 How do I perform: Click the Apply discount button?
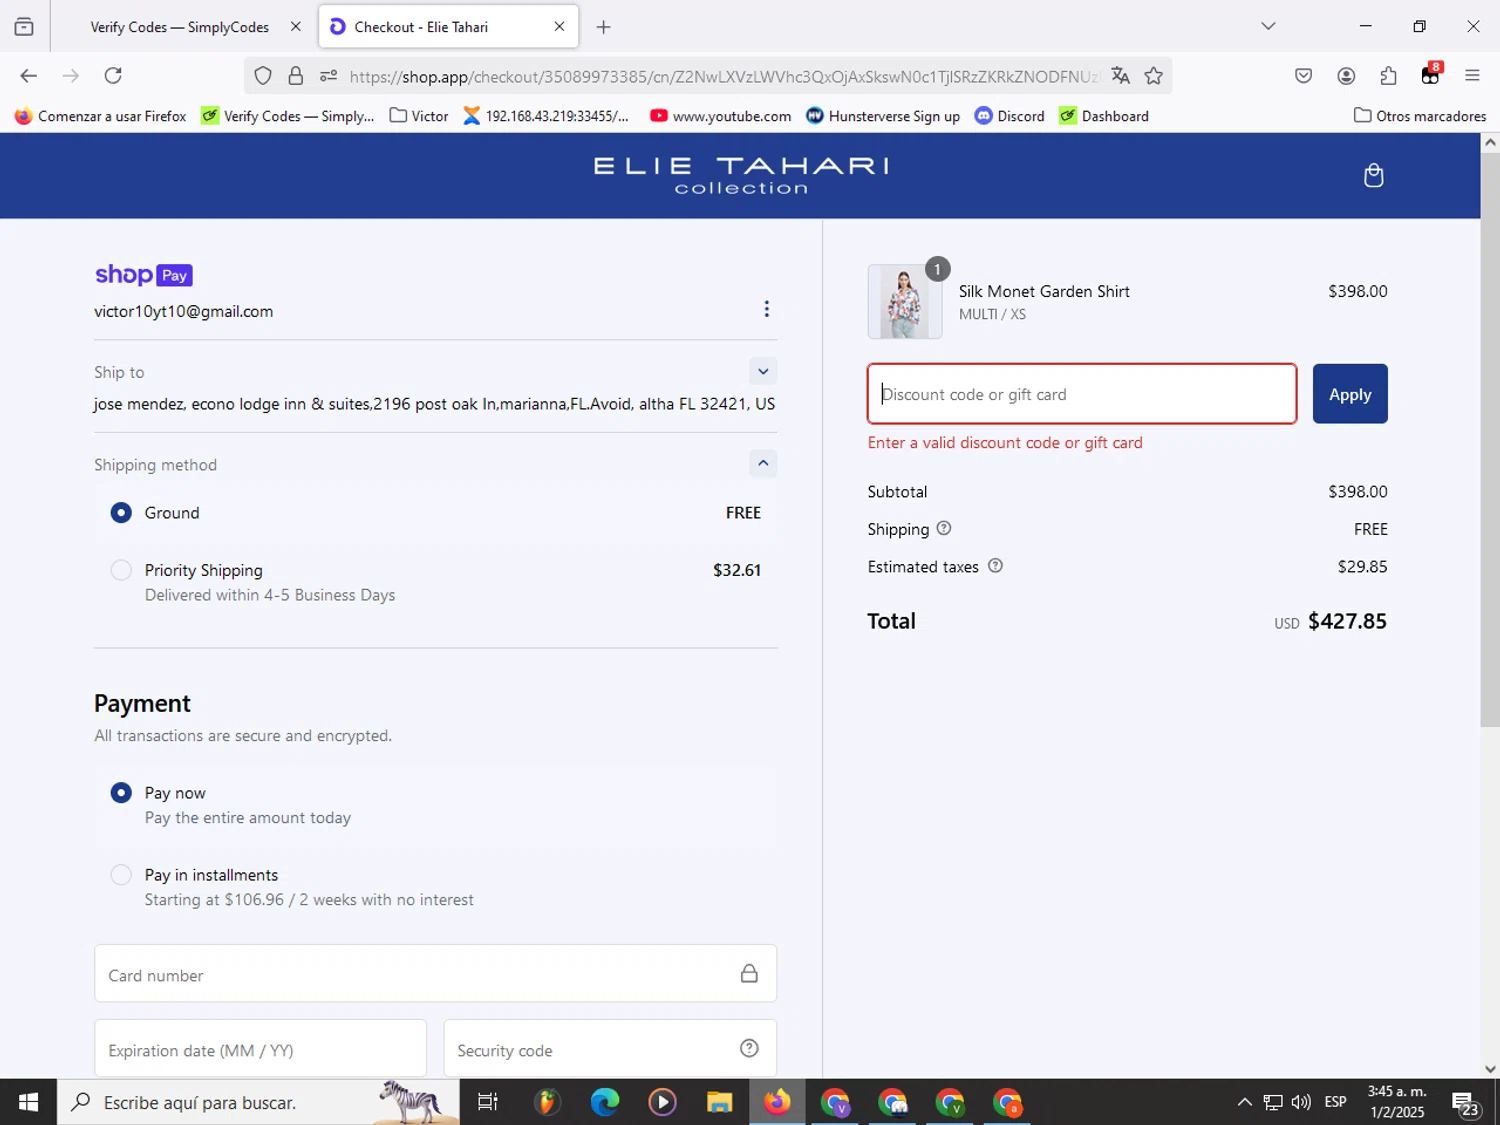click(1350, 394)
